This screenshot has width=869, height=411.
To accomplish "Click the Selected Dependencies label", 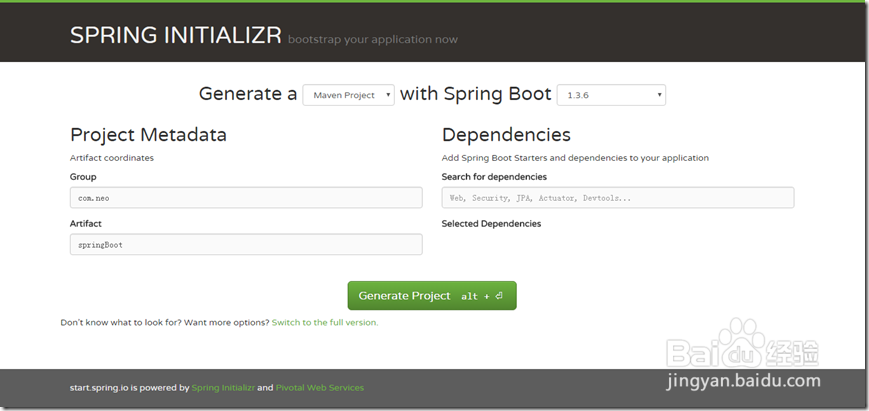I will [x=491, y=224].
